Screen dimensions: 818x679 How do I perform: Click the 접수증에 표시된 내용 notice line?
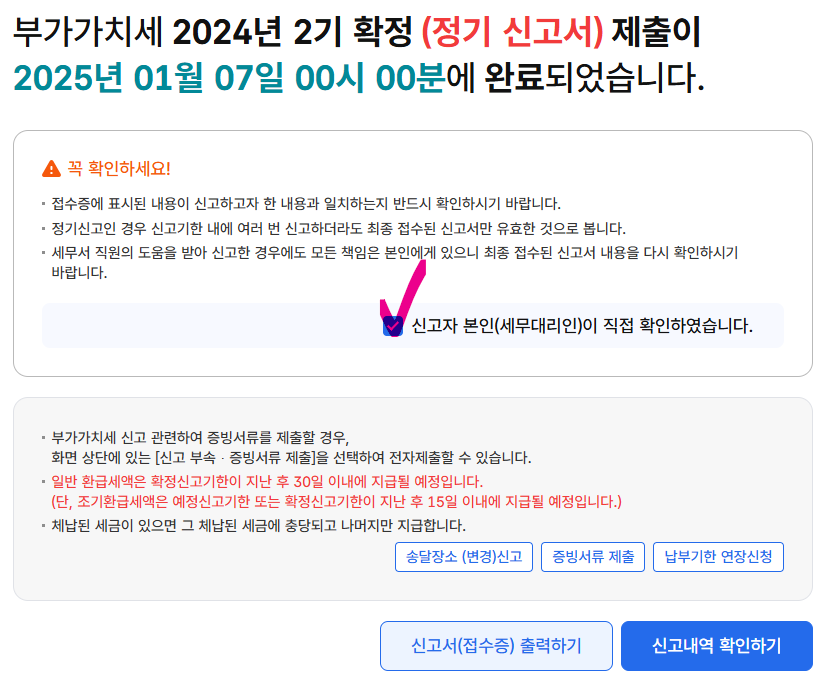[x=306, y=203]
